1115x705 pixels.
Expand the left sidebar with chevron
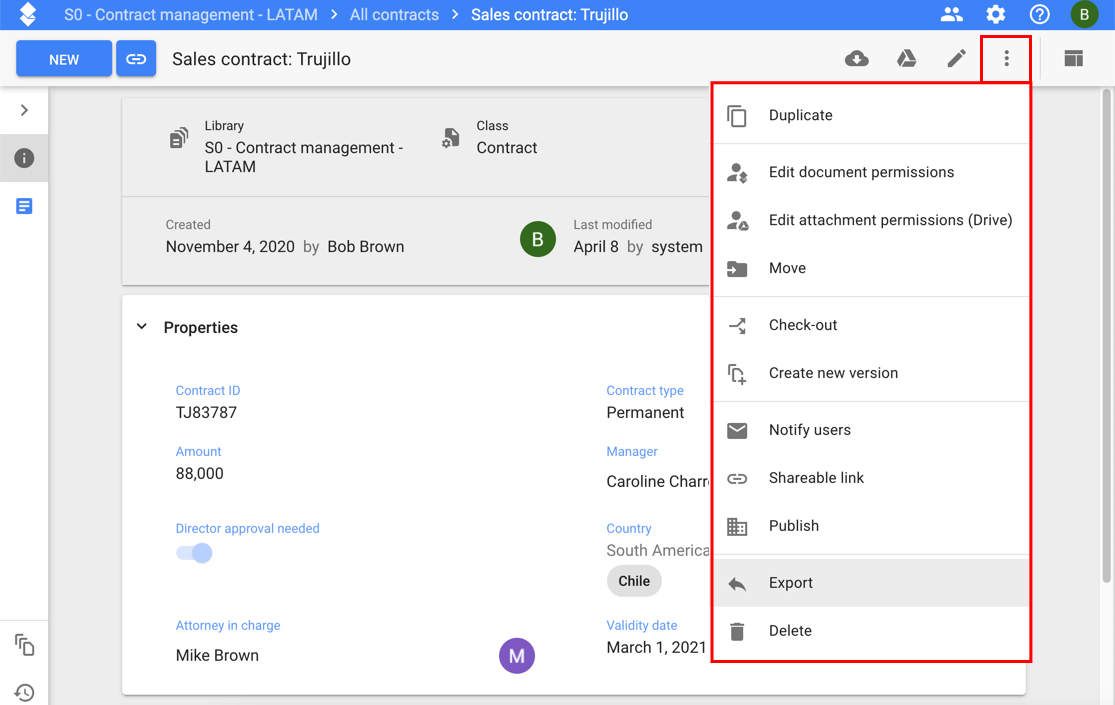pyautogui.click(x=24, y=110)
